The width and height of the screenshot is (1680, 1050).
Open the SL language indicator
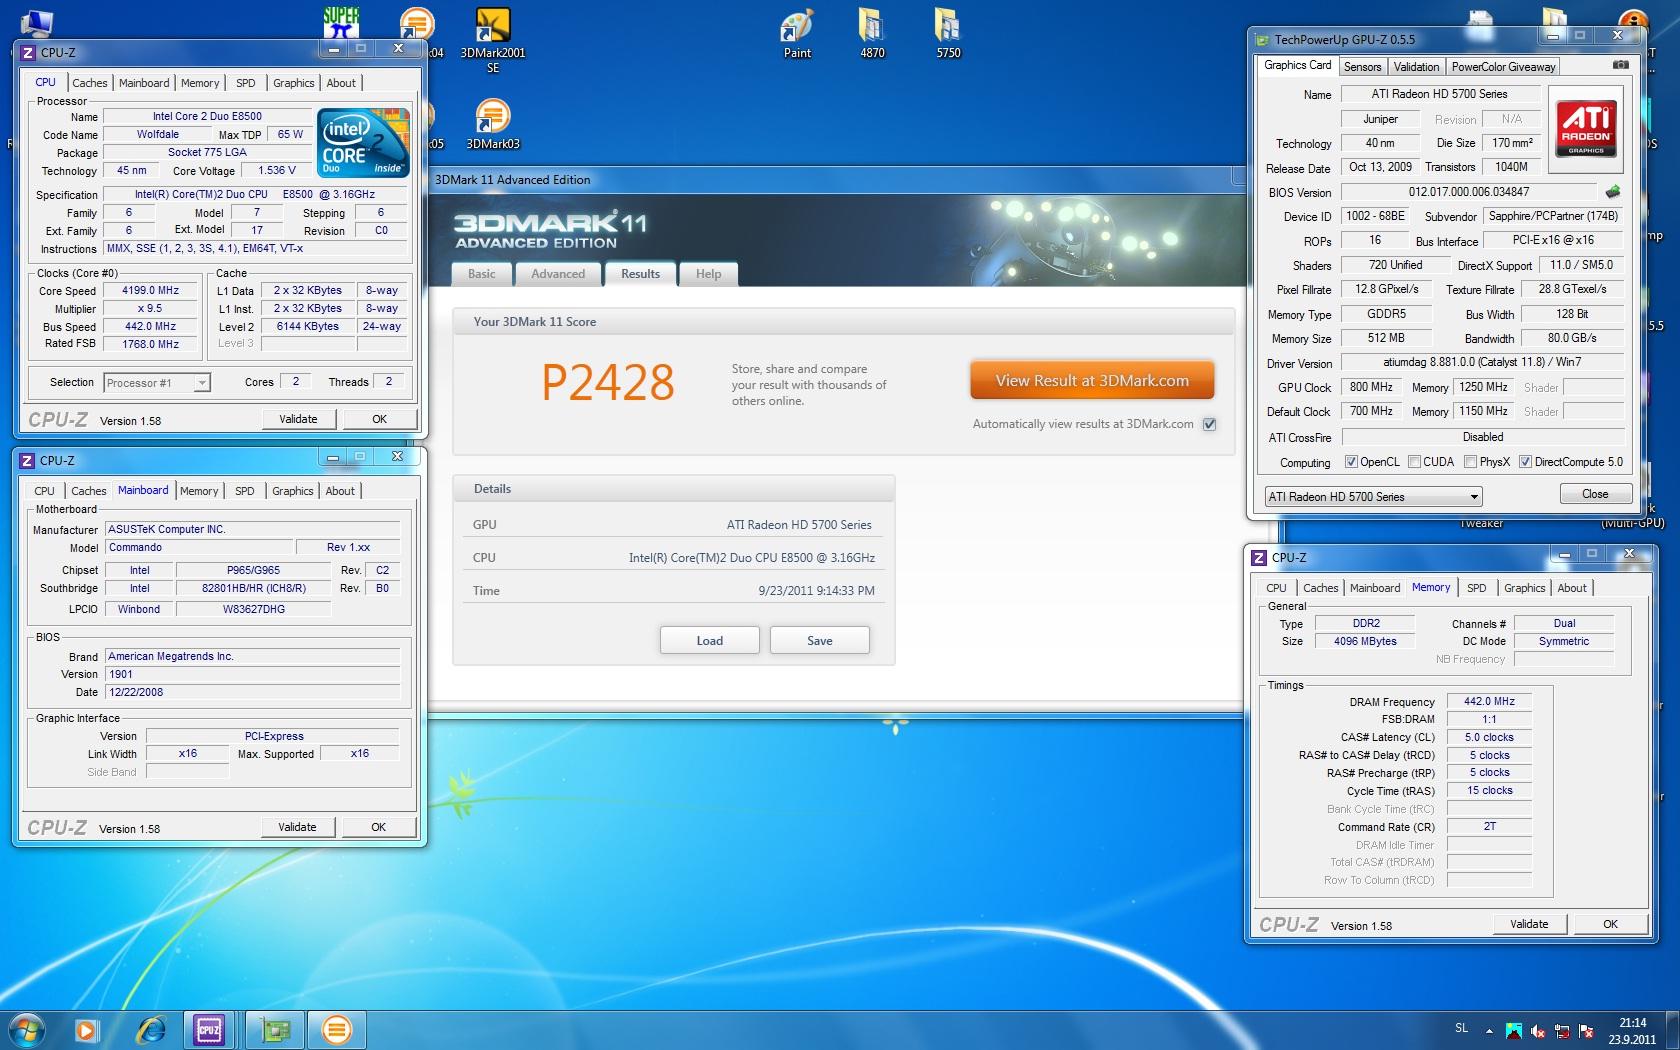click(x=1462, y=1028)
